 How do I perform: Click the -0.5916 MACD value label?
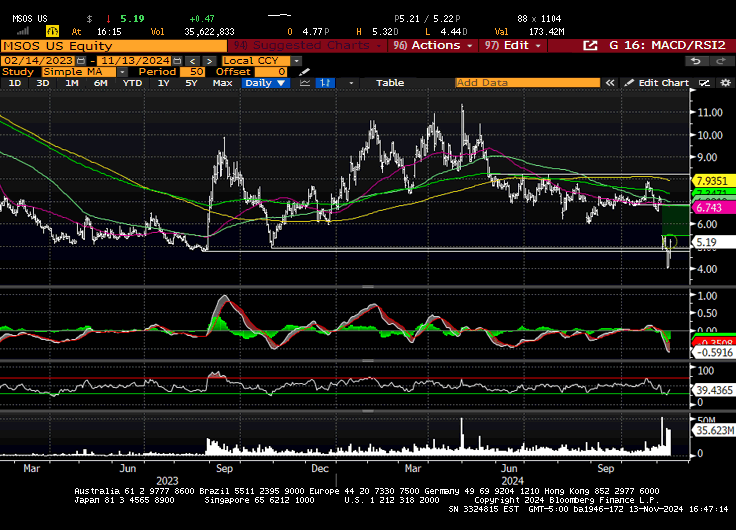tap(714, 353)
